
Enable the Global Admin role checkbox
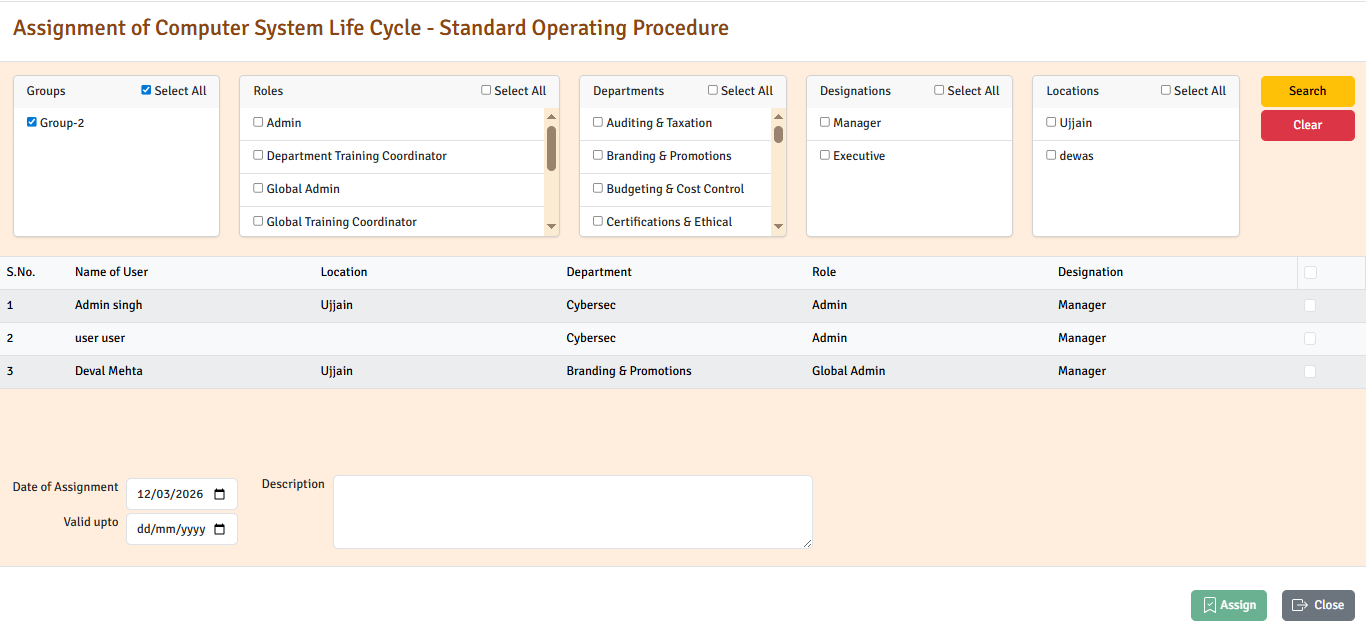click(258, 189)
